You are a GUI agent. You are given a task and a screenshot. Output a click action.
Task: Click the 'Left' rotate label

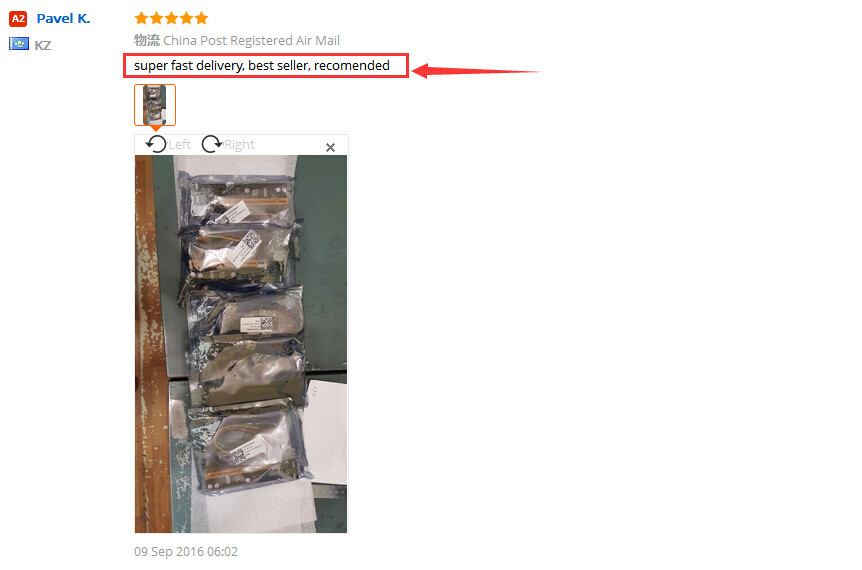tap(179, 145)
